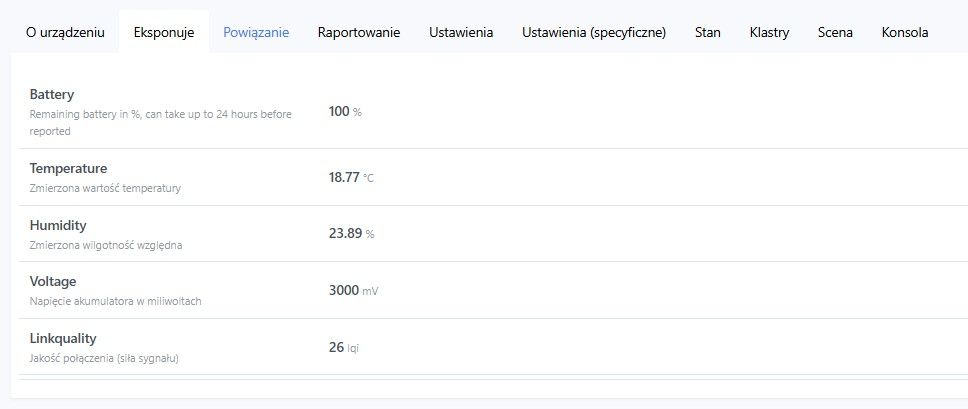The image size is (968, 409).
Task: Switch to the Powiązanie tab
Action: (x=256, y=32)
